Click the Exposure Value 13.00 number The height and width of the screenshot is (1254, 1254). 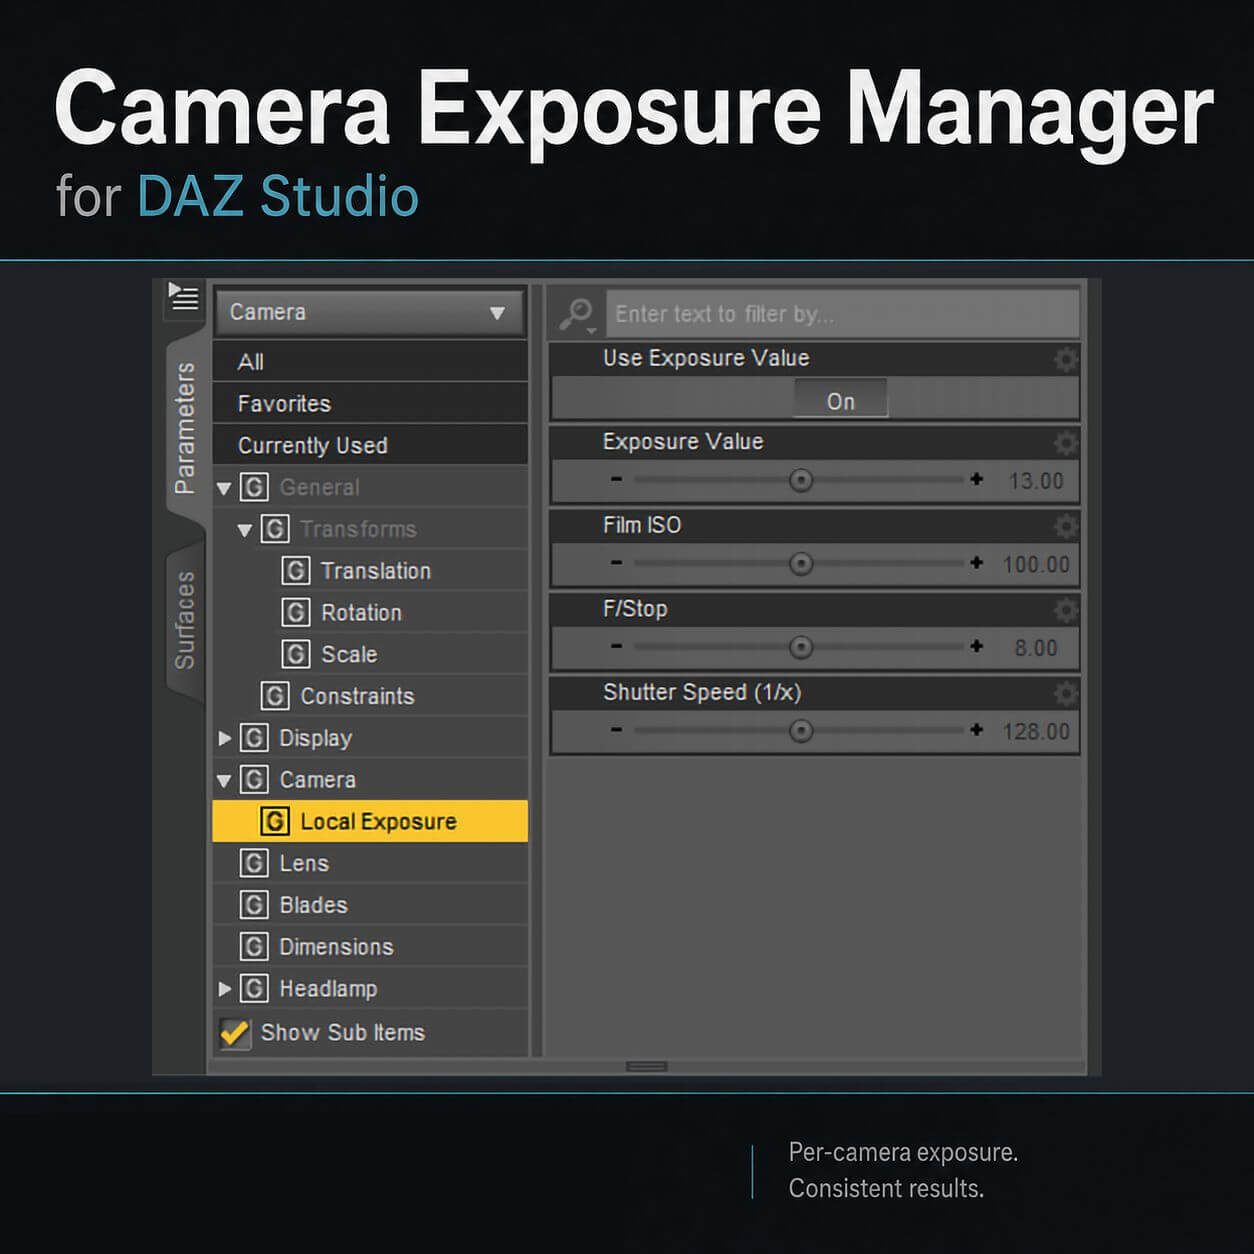pos(1036,481)
